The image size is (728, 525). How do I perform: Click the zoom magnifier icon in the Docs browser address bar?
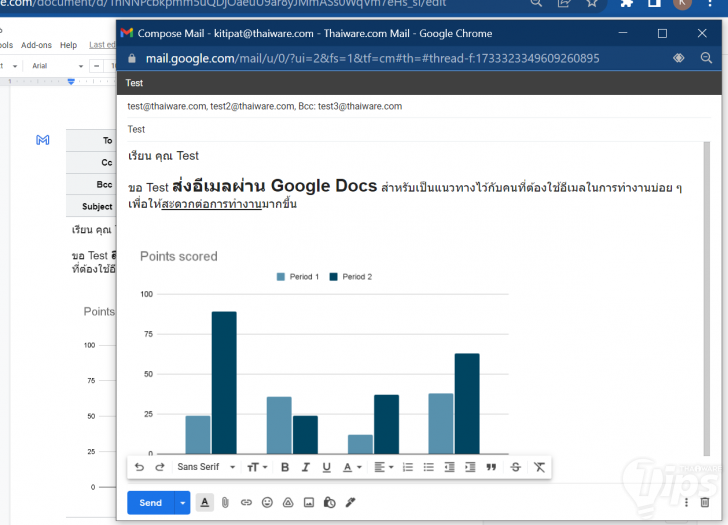536,3
